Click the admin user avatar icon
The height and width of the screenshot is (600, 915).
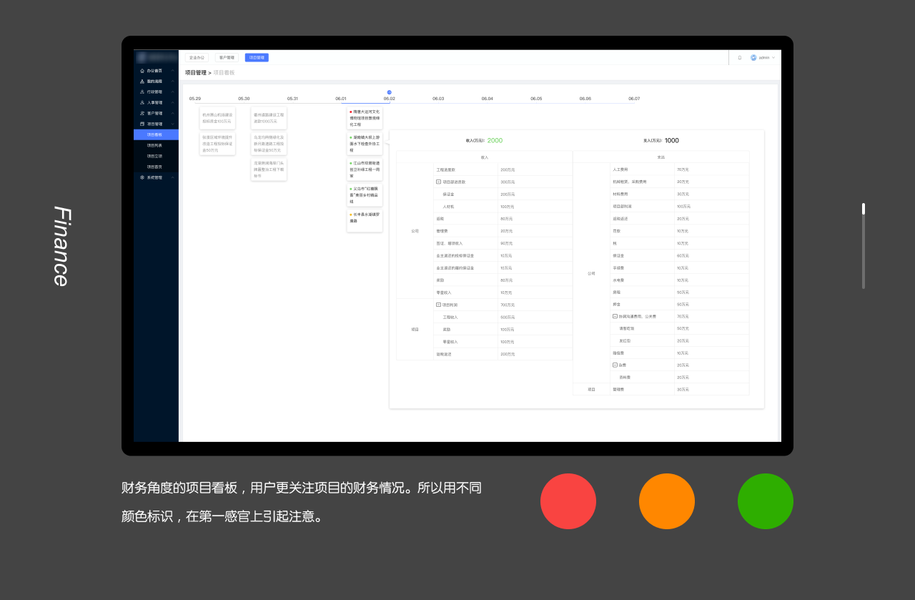(x=753, y=58)
